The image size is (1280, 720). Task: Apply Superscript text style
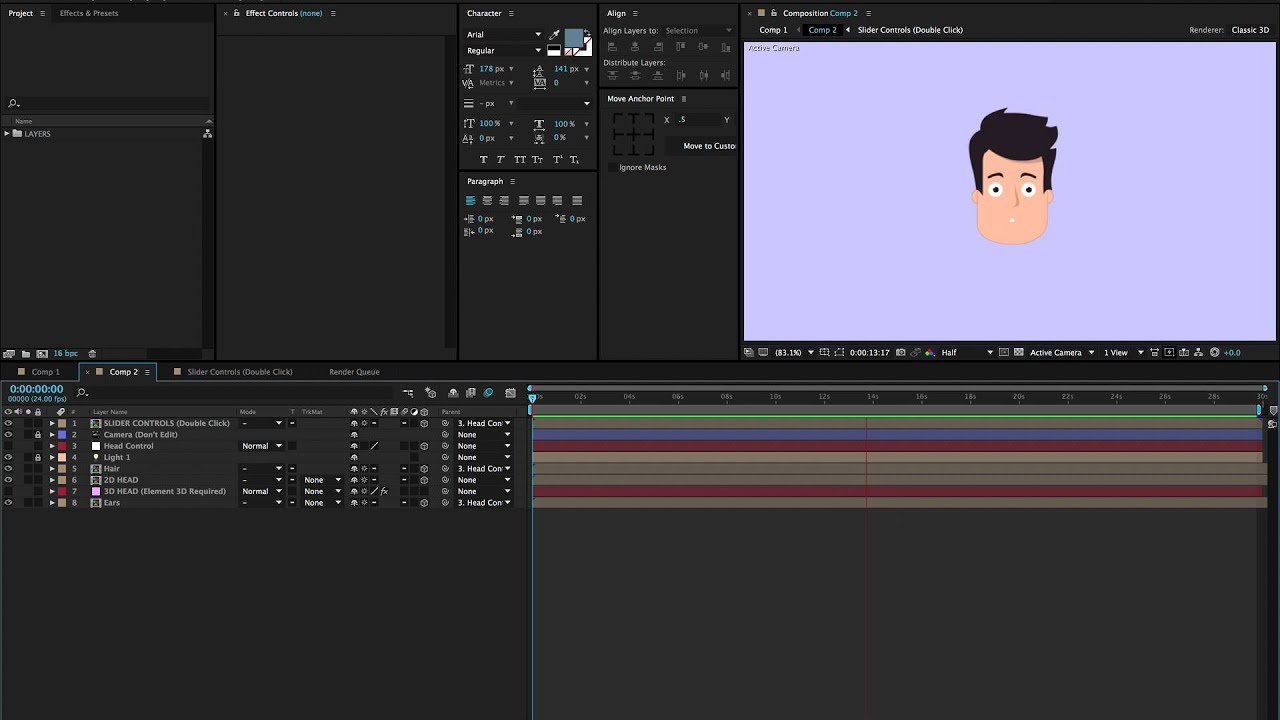tap(556, 160)
